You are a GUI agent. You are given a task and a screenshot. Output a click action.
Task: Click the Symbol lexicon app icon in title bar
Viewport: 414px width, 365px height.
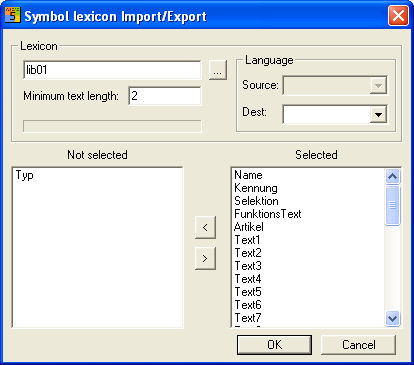(x=13, y=15)
